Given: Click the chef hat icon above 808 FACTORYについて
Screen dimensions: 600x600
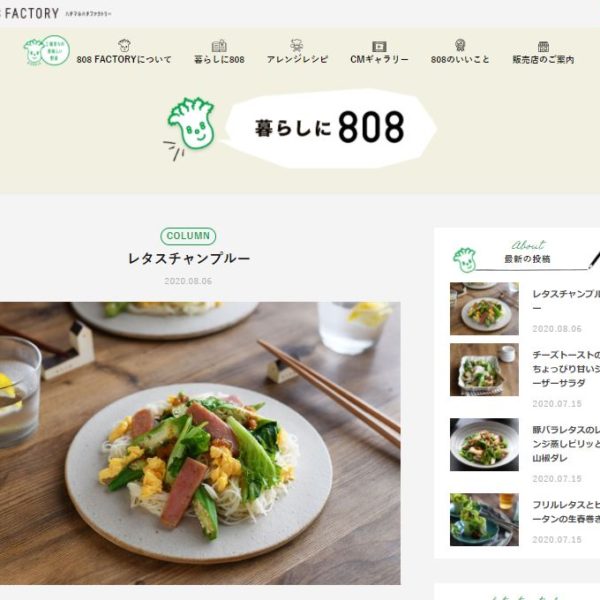Looking at the screenshot, I should click(x=124, y=45).
